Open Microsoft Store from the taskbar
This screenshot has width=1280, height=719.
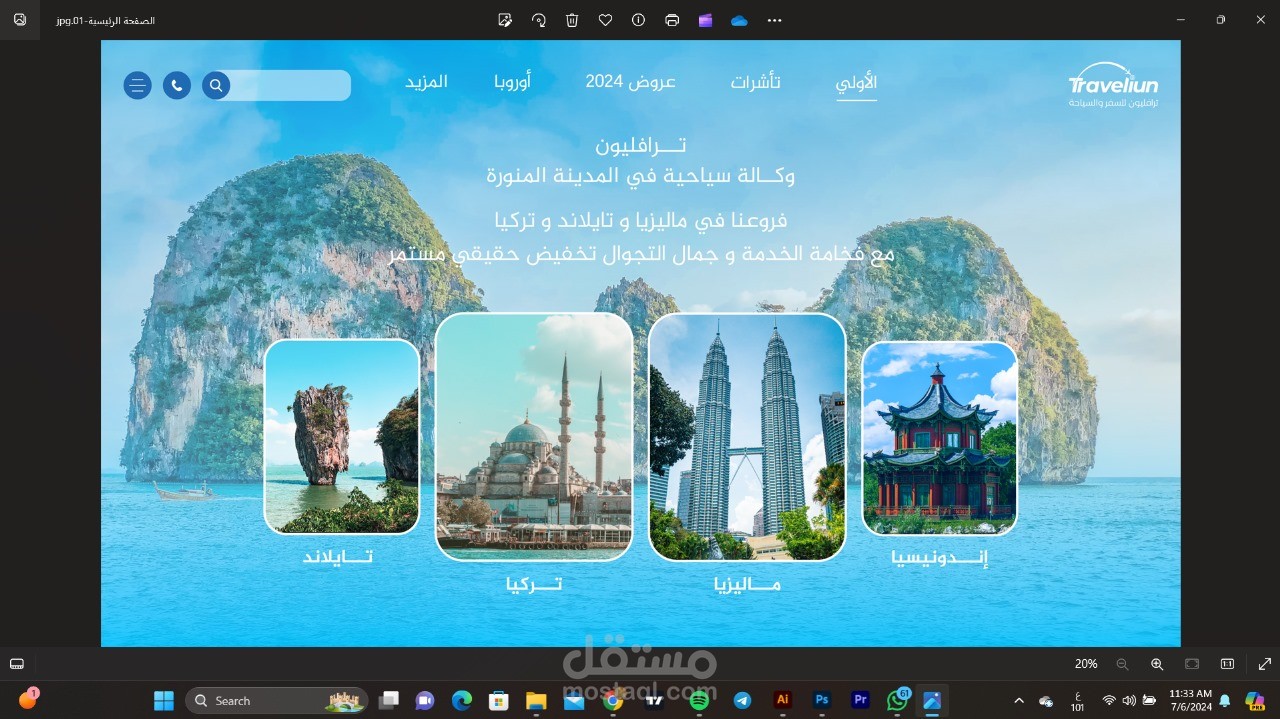(498, 700)
